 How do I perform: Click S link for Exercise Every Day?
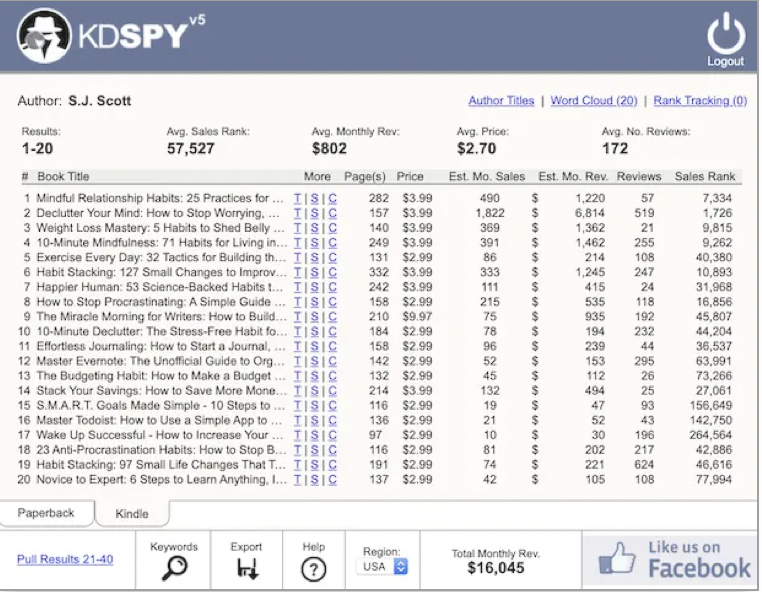[x=314, y=258]
